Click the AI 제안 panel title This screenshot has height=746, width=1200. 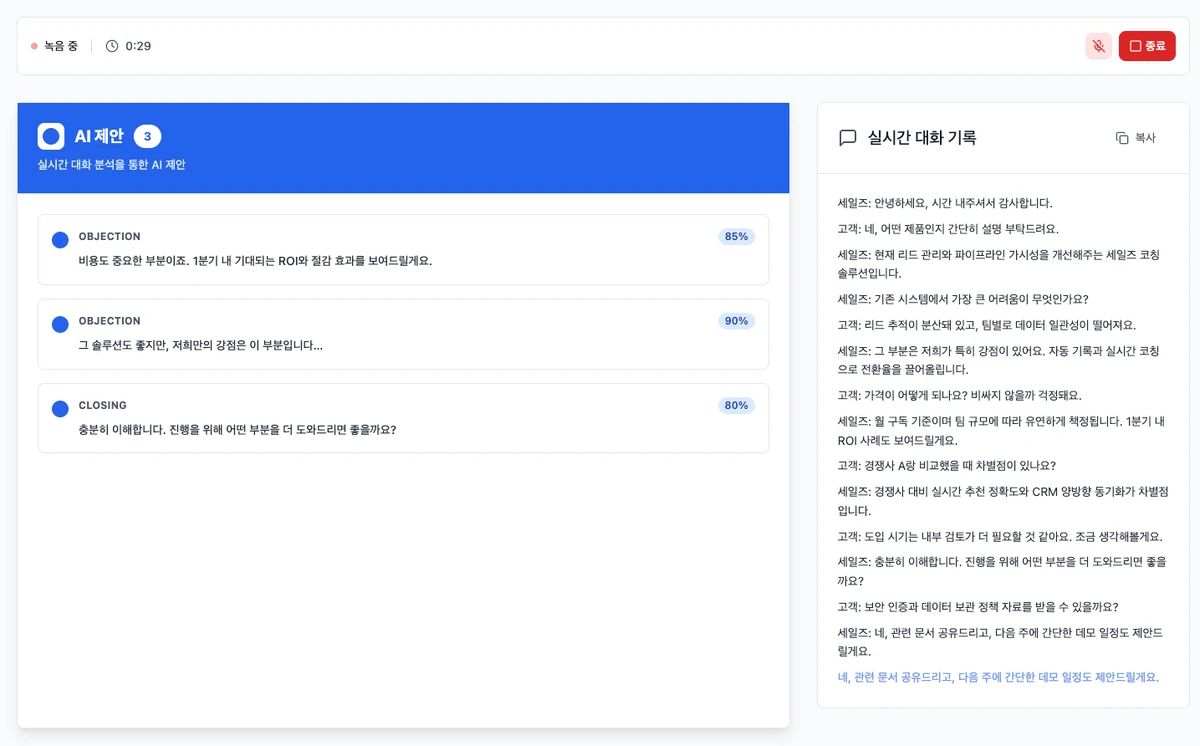pos(99,136)
